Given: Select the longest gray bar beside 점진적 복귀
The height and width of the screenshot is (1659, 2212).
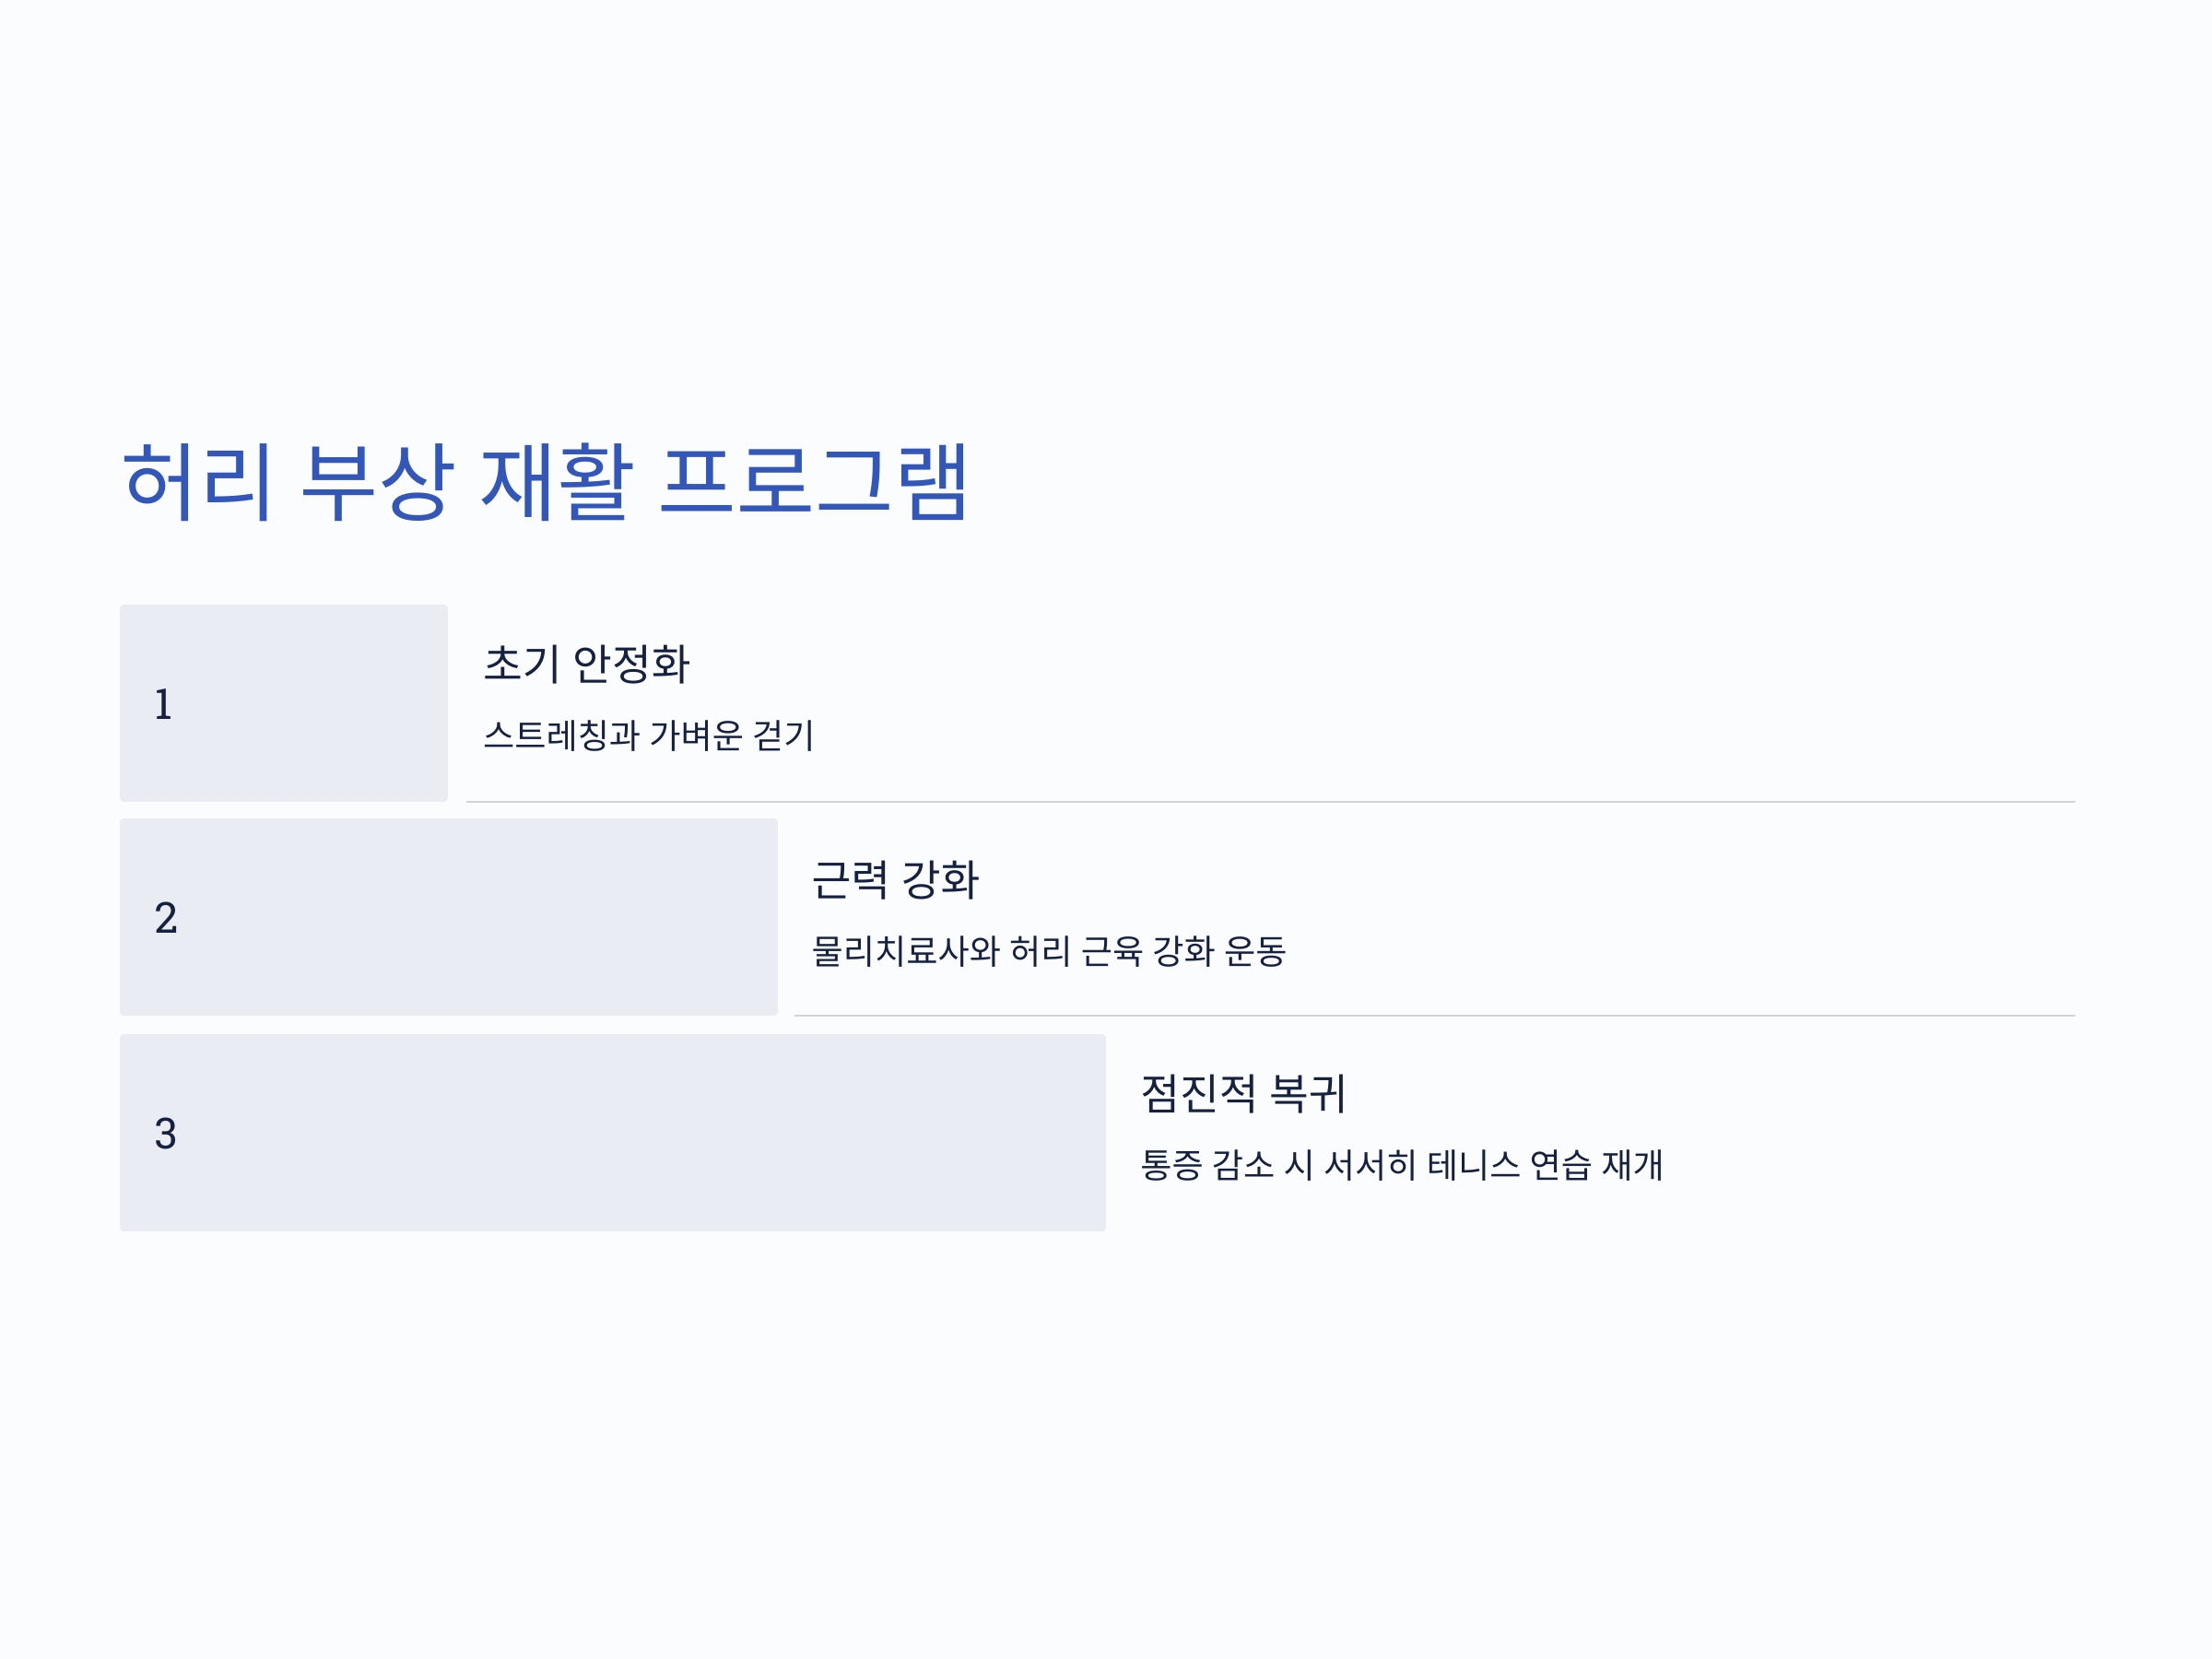Looking at the screenshot, I should [613, 1133].
